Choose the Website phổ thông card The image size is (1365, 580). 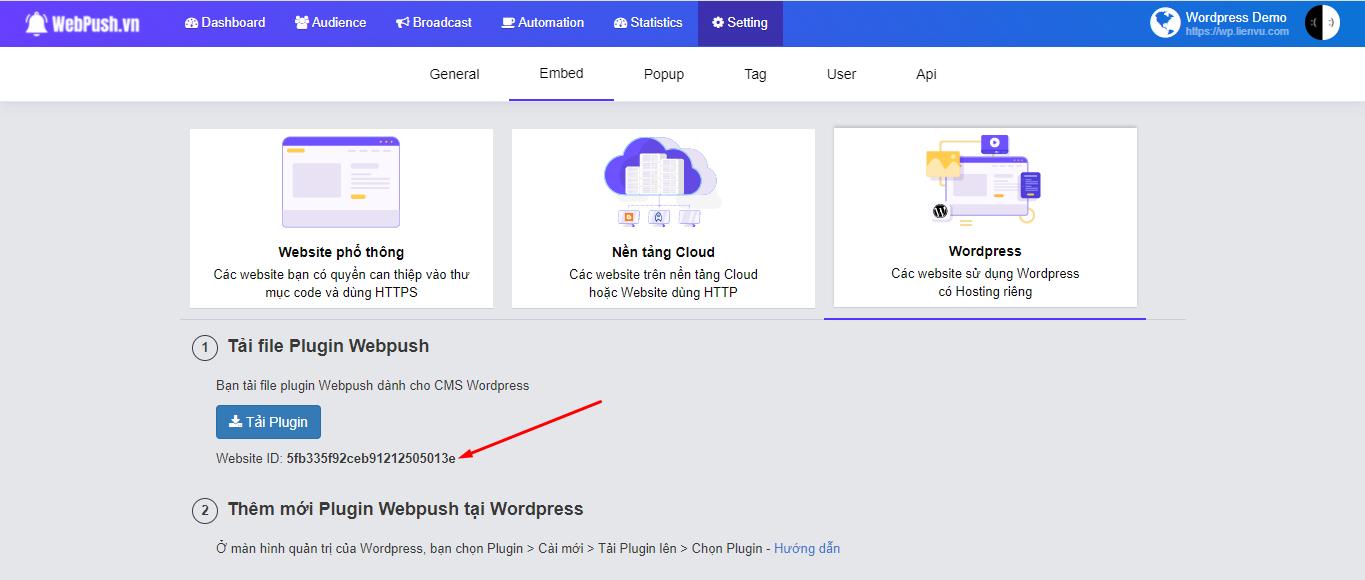click(341, 218)
